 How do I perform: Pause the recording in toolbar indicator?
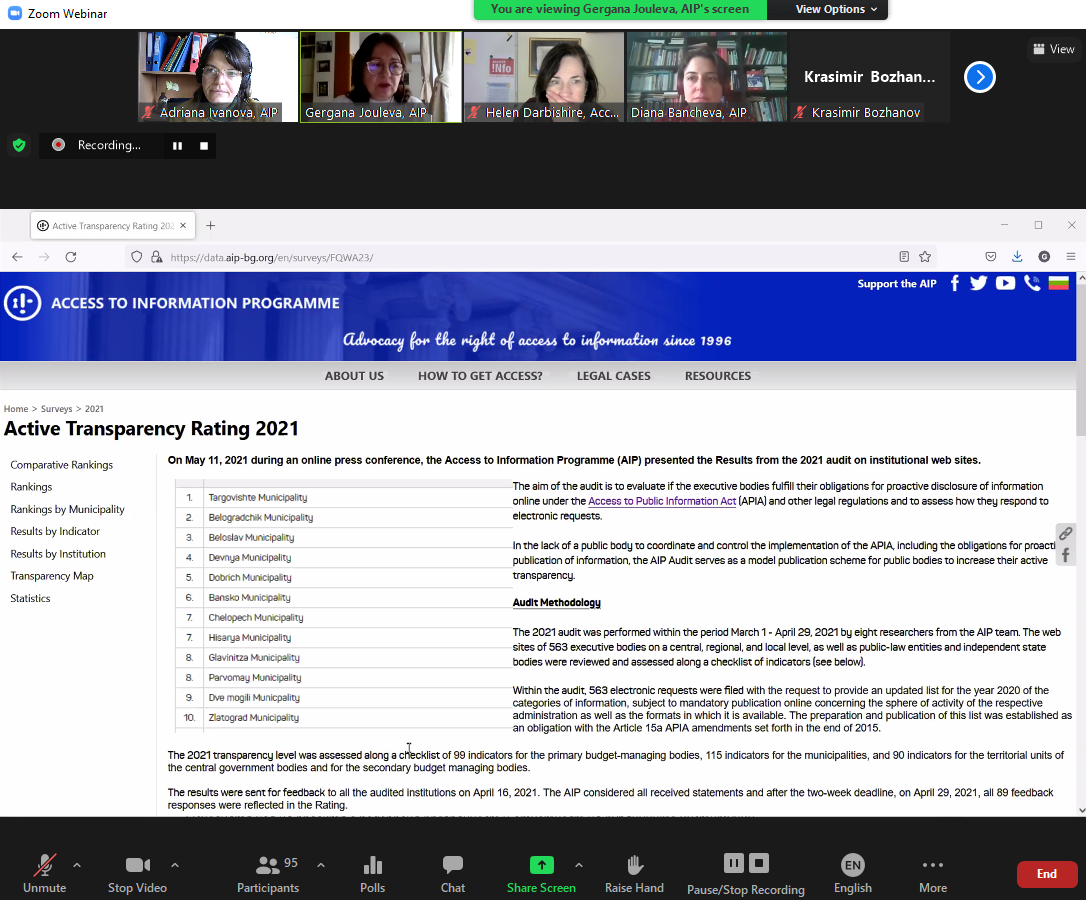(177, 146)
